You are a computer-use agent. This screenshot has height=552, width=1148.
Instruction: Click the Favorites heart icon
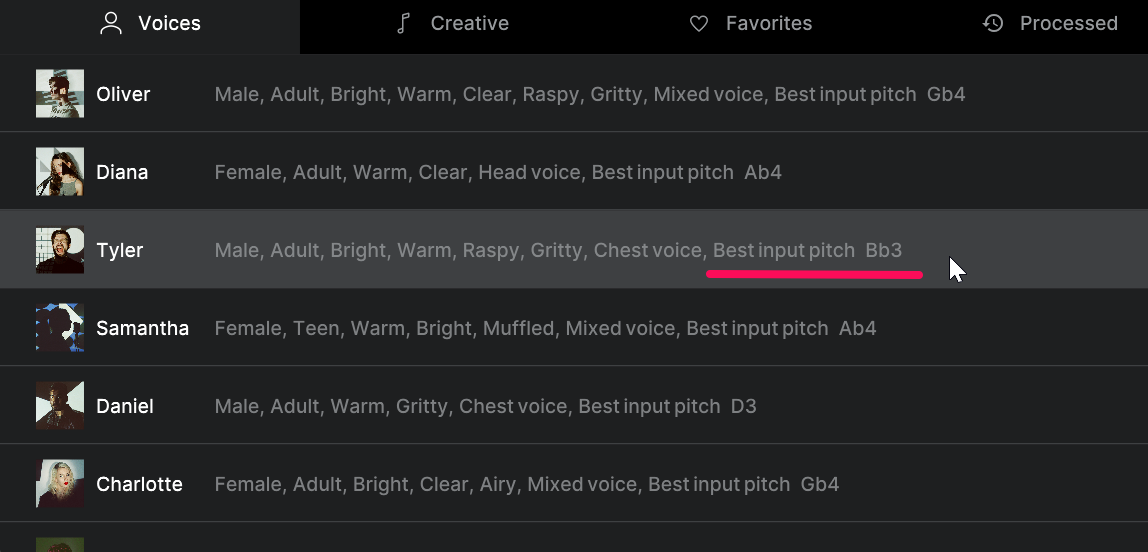(699, 23)
